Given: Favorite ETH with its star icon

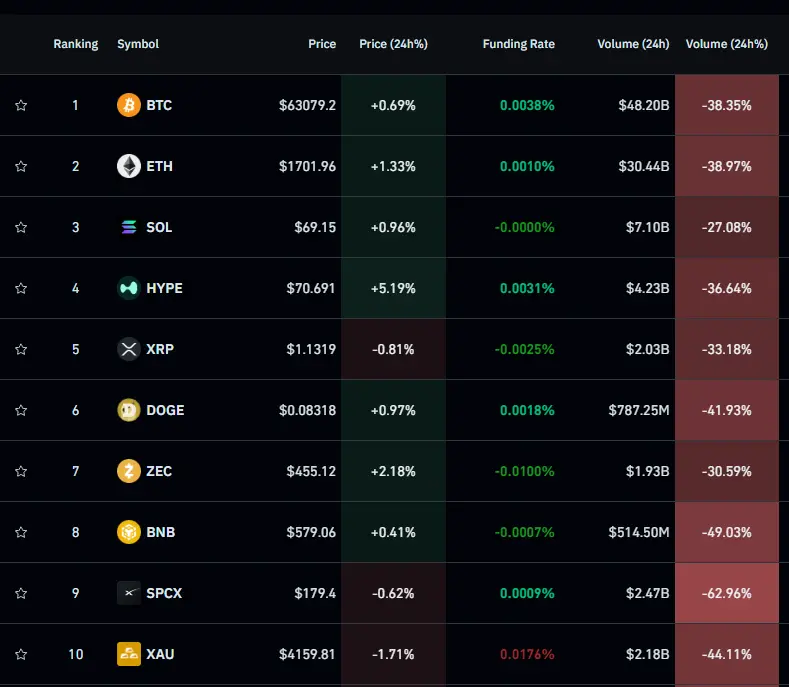Looking at the screenshot, I should point(21,166).
